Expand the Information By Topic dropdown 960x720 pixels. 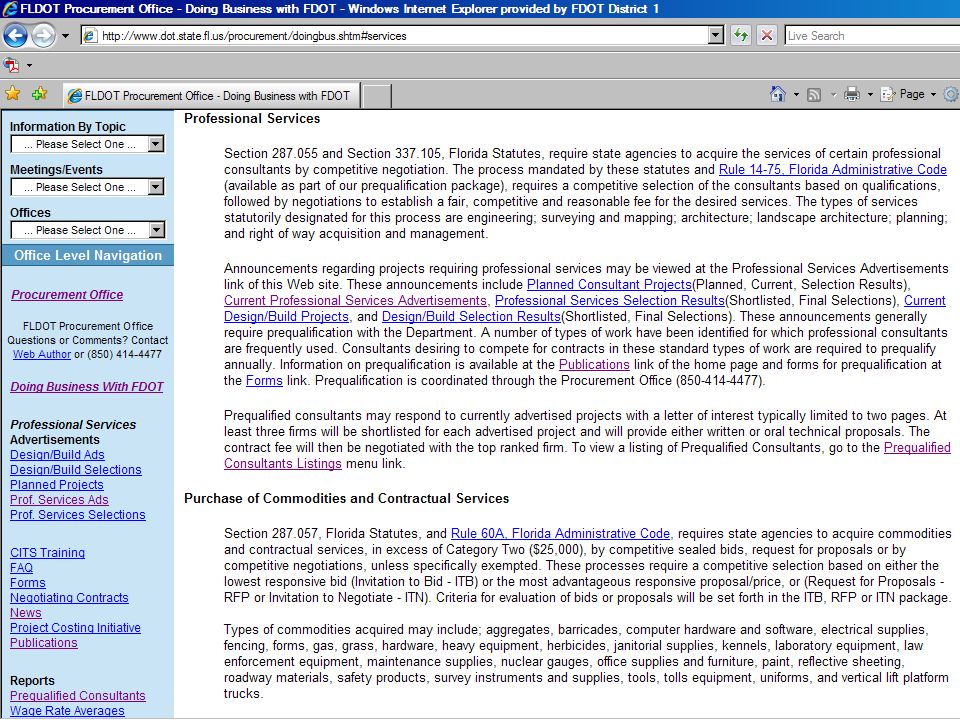coord(88,144)
